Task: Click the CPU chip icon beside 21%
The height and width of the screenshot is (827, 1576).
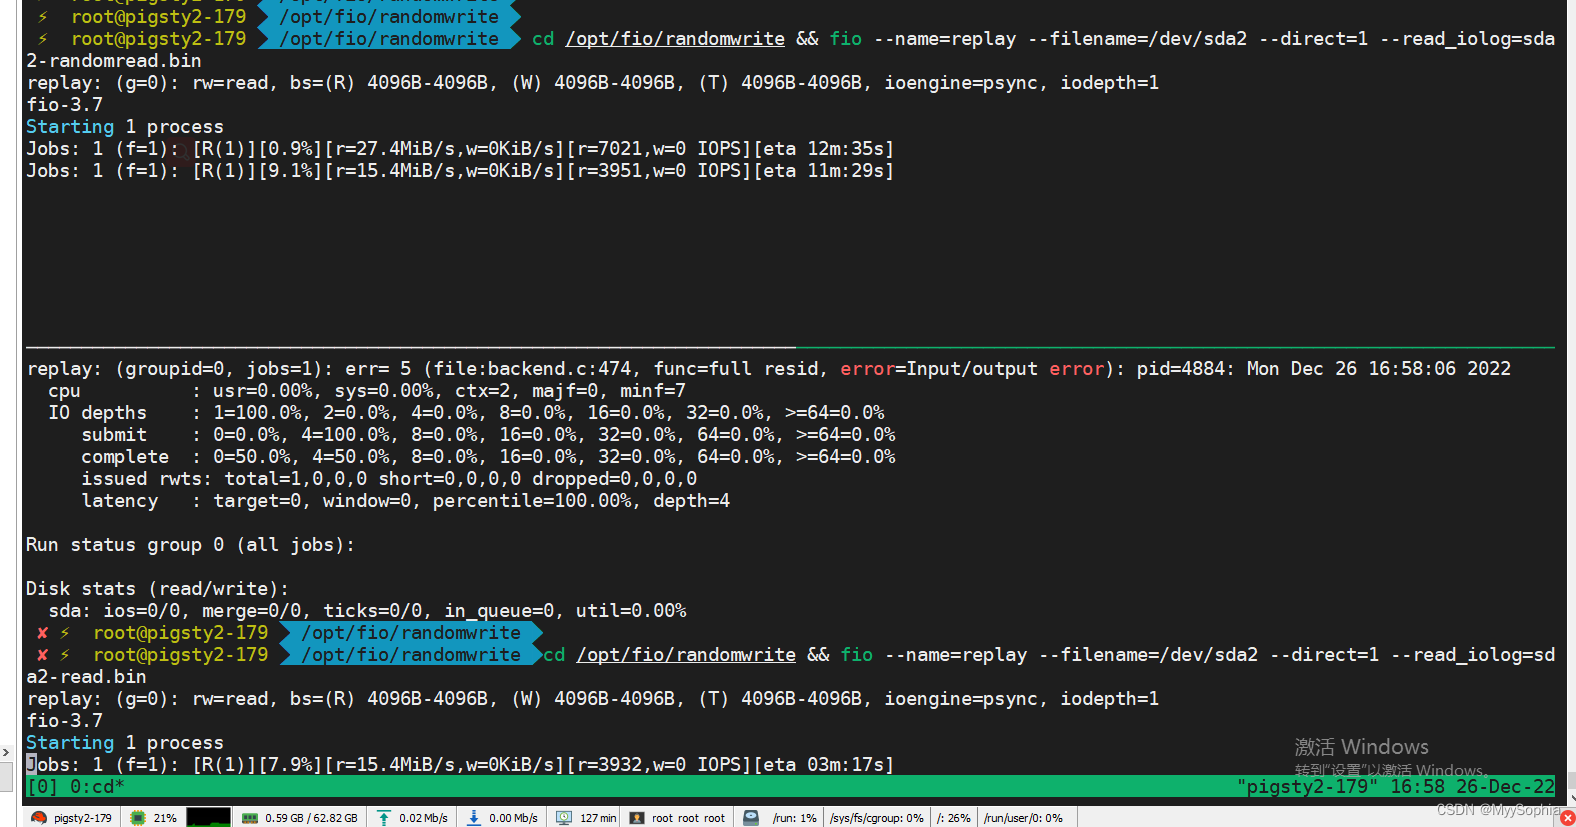Action: coord(138,818)
